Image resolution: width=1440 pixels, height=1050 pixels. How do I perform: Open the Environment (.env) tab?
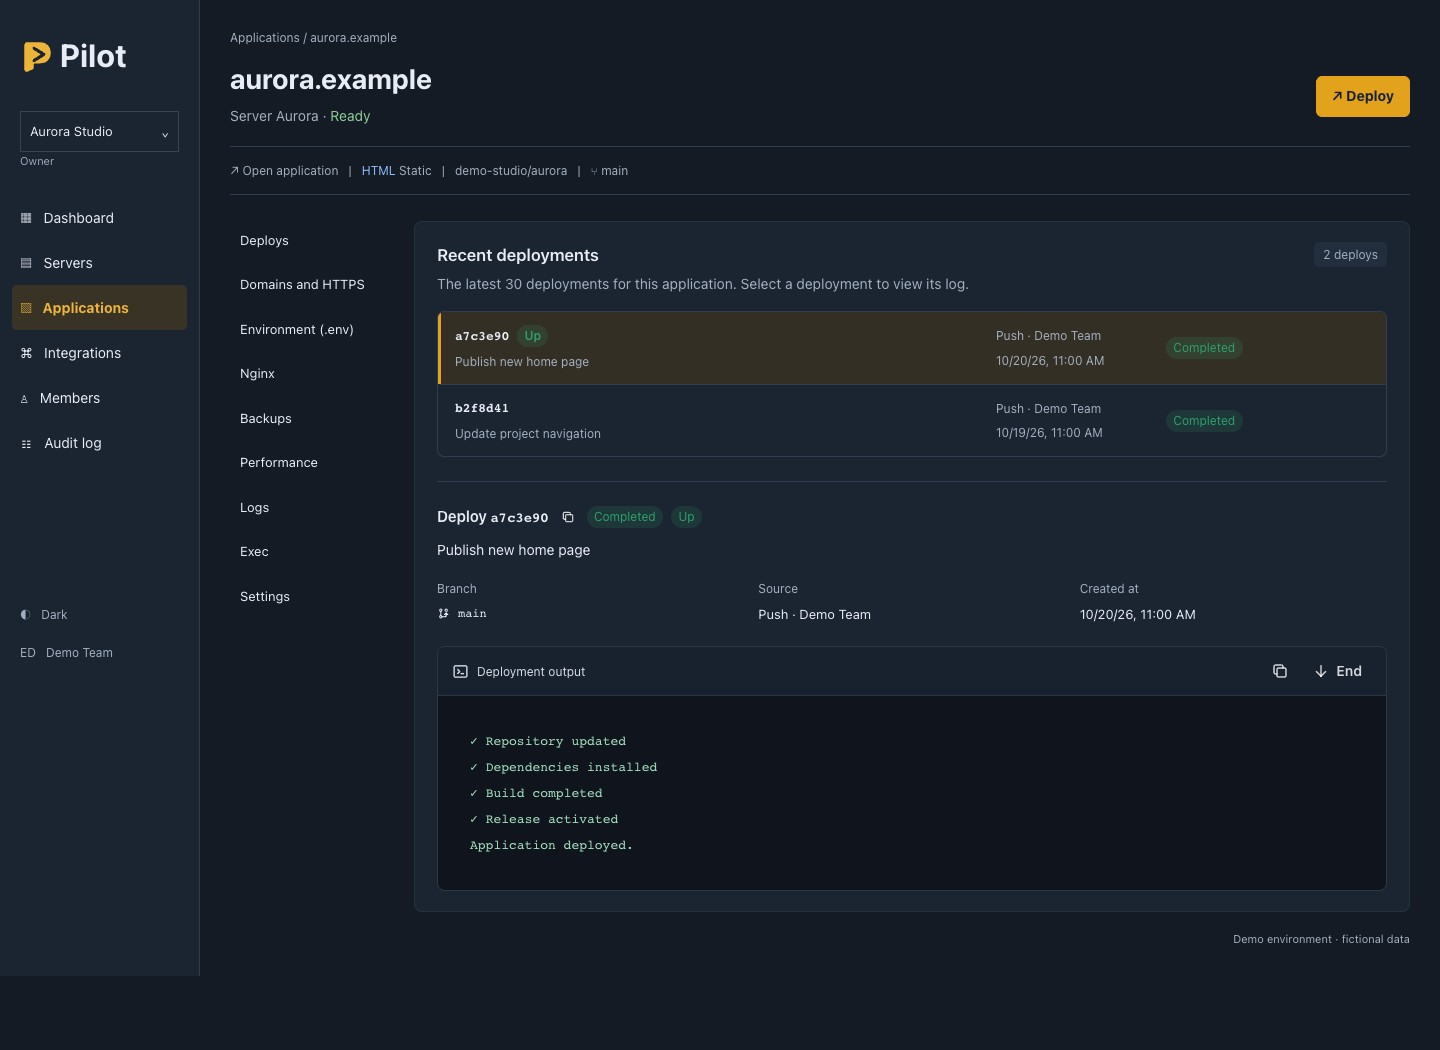(x=297, y=330)
